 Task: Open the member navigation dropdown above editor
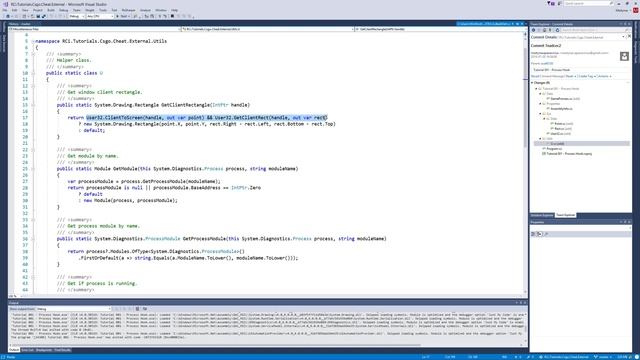point(442,29)
